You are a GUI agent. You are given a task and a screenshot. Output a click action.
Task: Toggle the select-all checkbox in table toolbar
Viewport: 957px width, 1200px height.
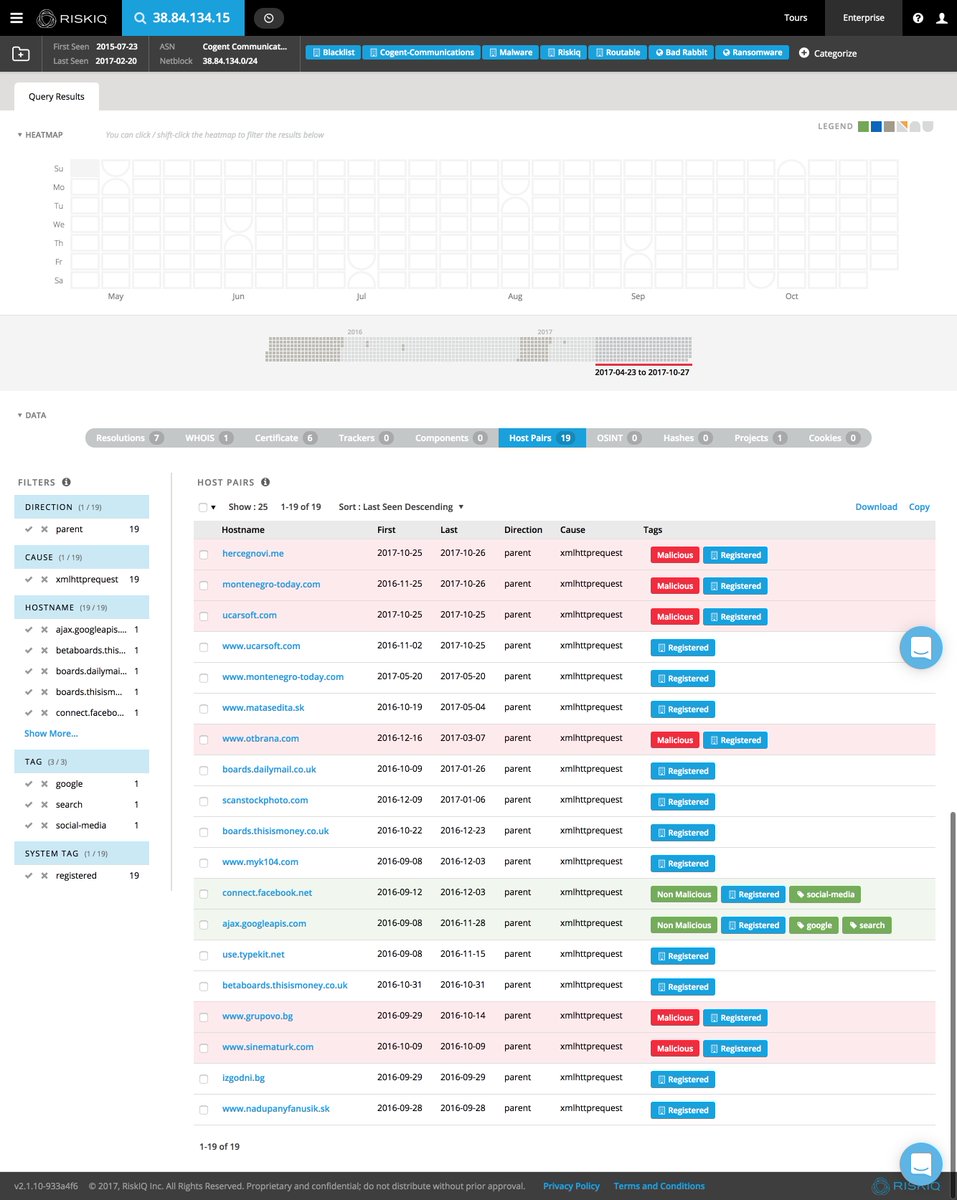click(x=203, y=507)
